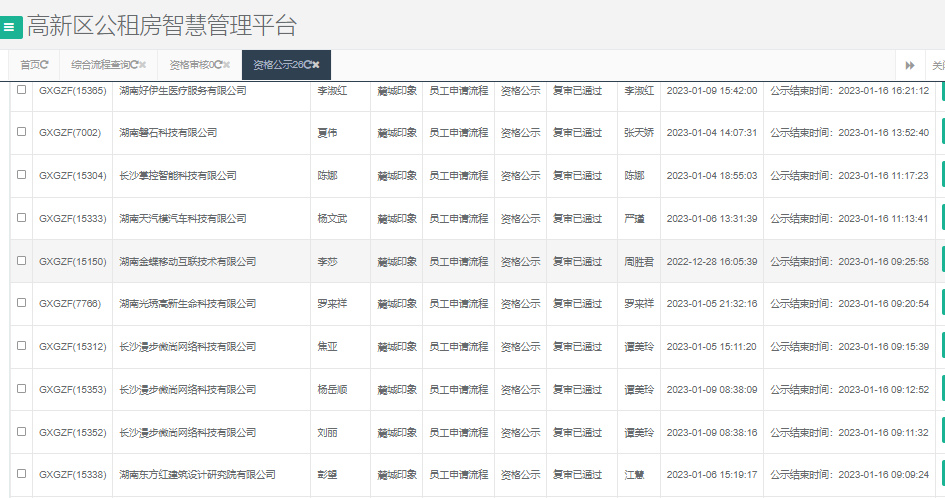Click timestamp 2023-01-09 15:42:00
The width and height of the screenshot is (945, 498).
pyautogui.click(x=712, y=90)
